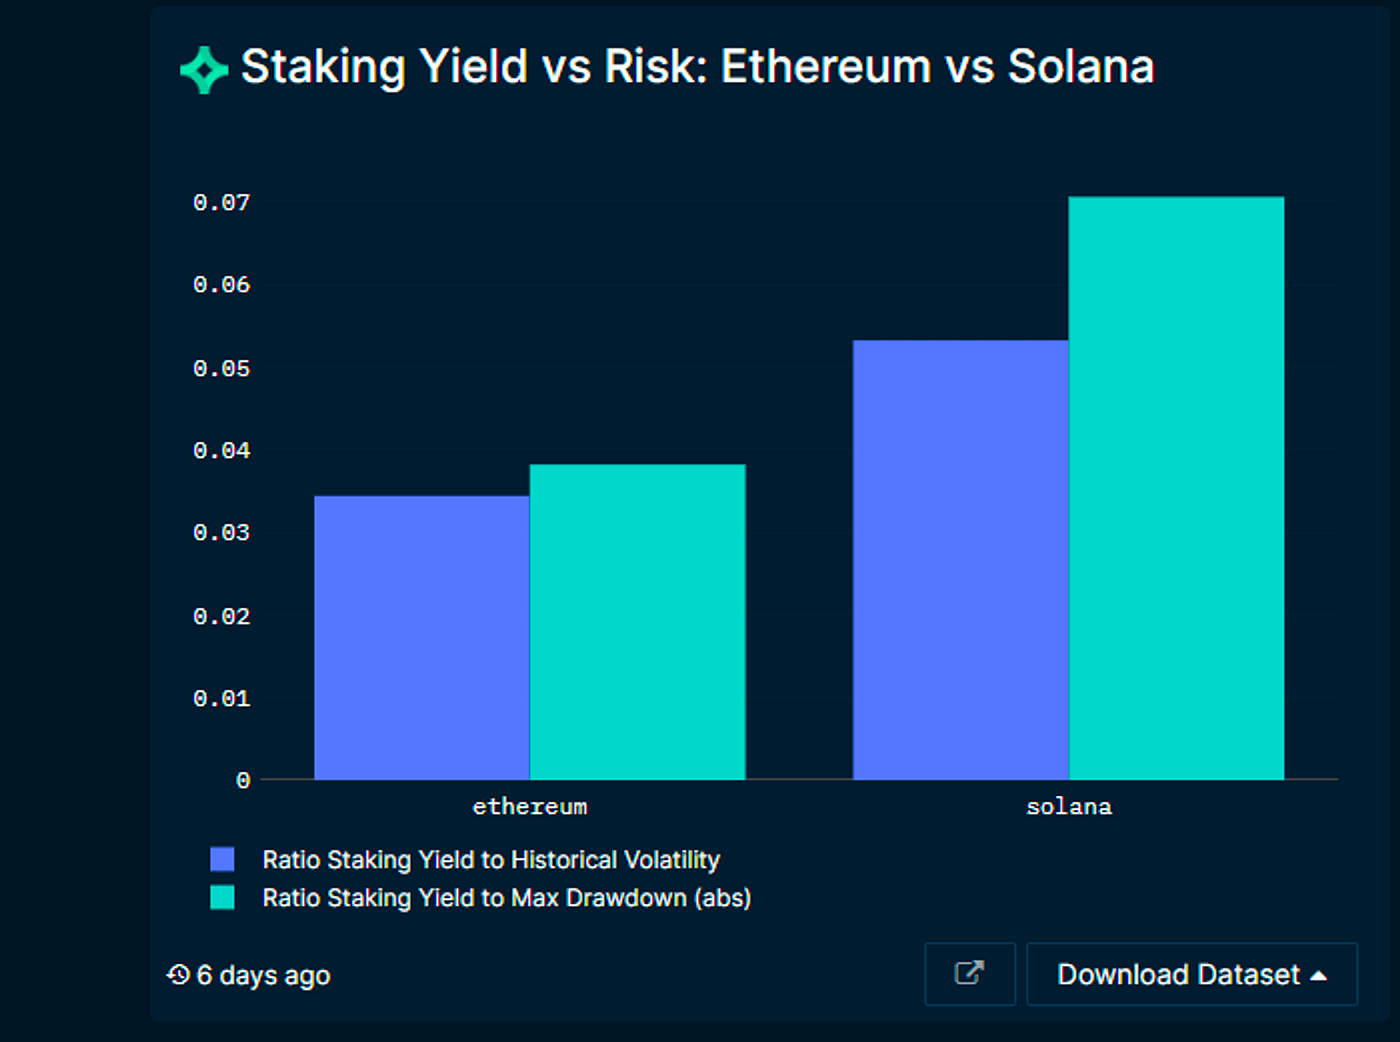Click the 'solana' x-axis label

coord(1068,807)
